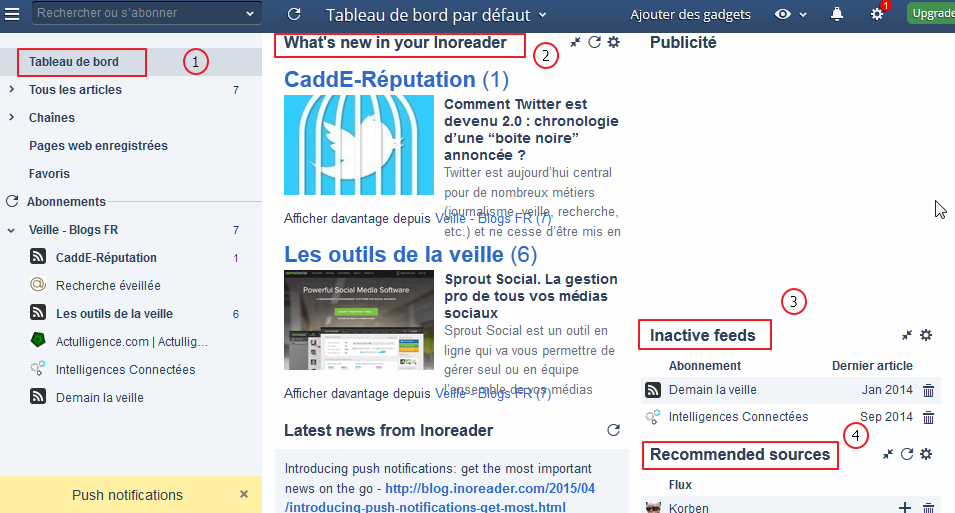Open CaddE-Réputation (1) heading link
The image size is (955, 513).
click(396, 80)
